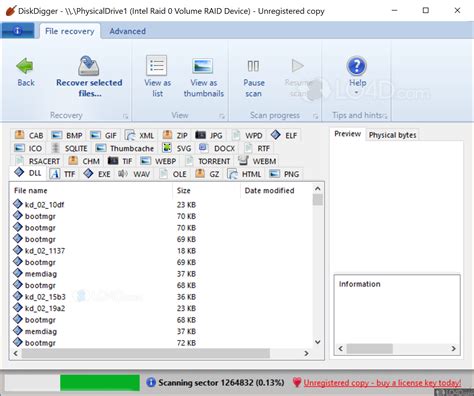Show the BMP file type tab
The image size is (474, 396).
click(67, 135)
